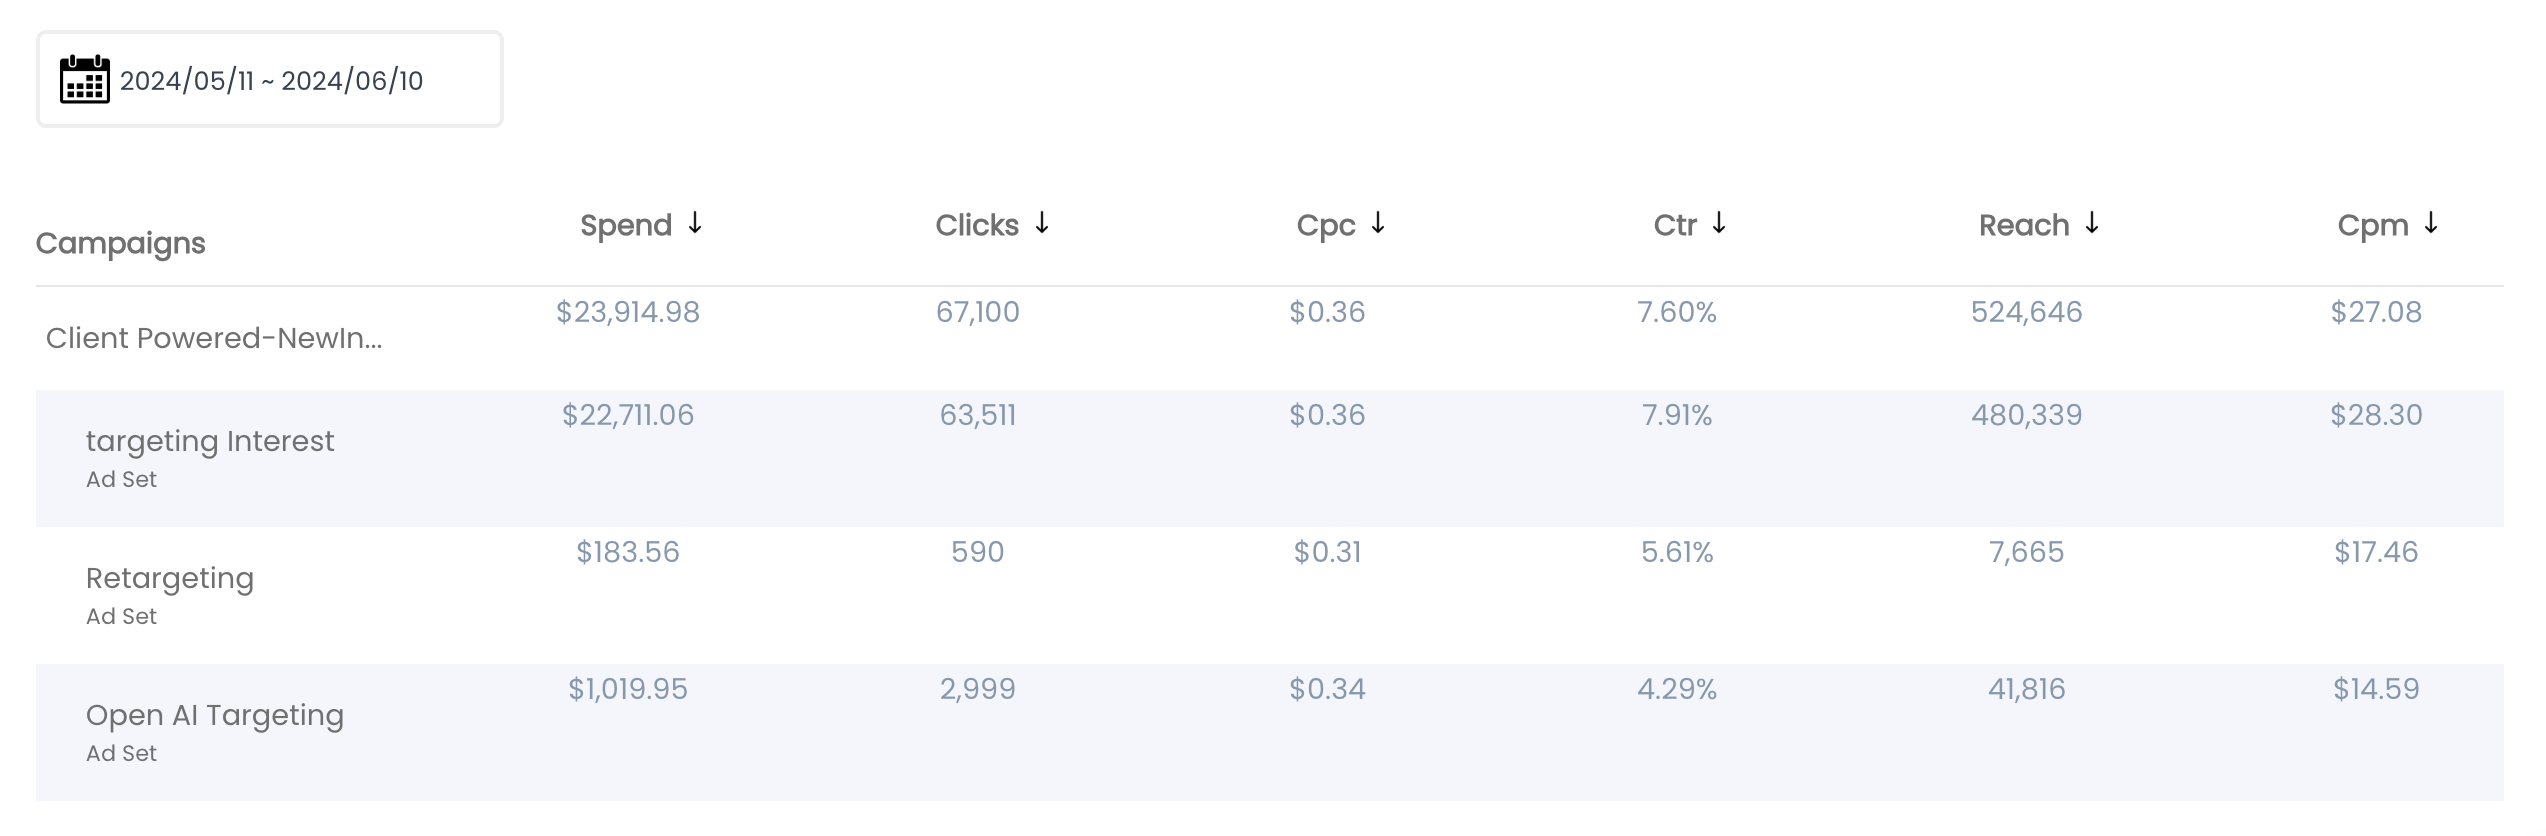The image size is (2546, 836).
Task: Click the Reach sort arrow
Action: pos(2092,223)
